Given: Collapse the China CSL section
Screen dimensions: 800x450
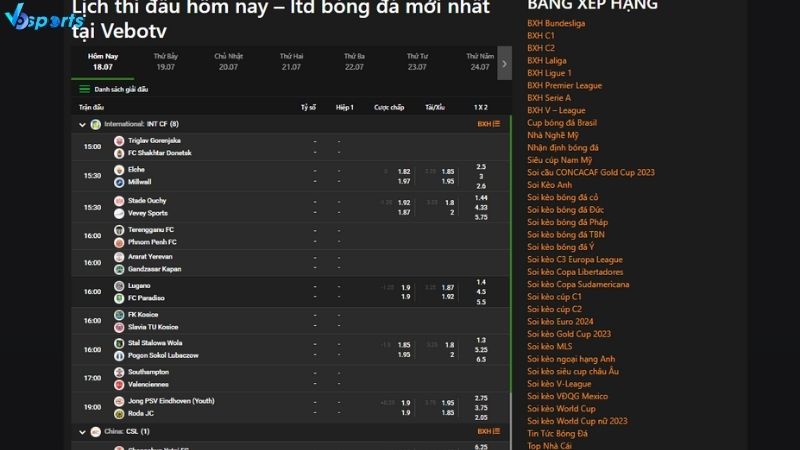Looking at the screenshot, I should (82, 432).
